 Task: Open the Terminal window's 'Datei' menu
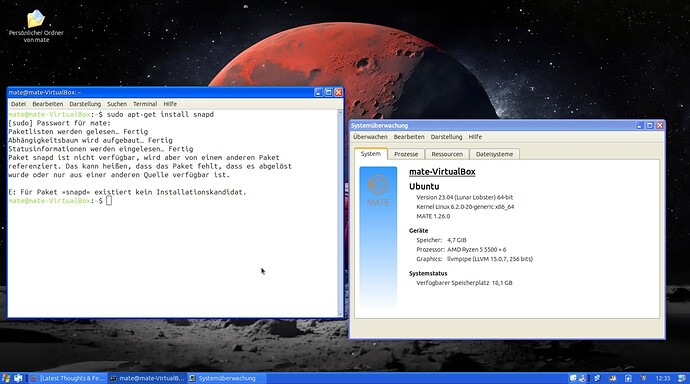click(x=18, y=104)
